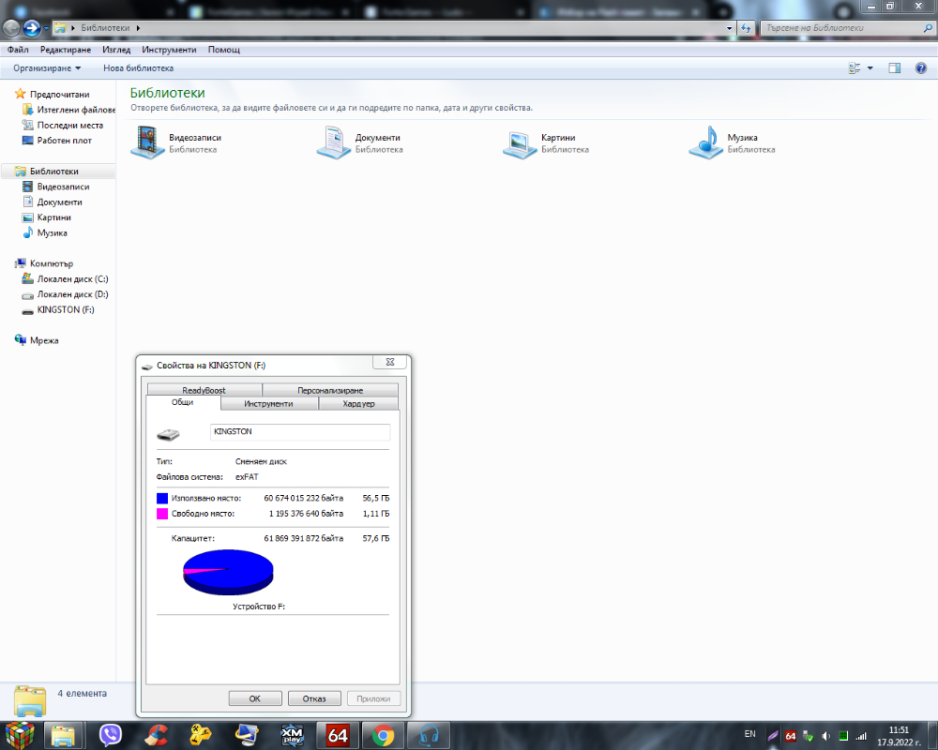Click the KINGSTON volume label field
The width and height of the screenshot is (938, 750).
[x=300, y=432]
